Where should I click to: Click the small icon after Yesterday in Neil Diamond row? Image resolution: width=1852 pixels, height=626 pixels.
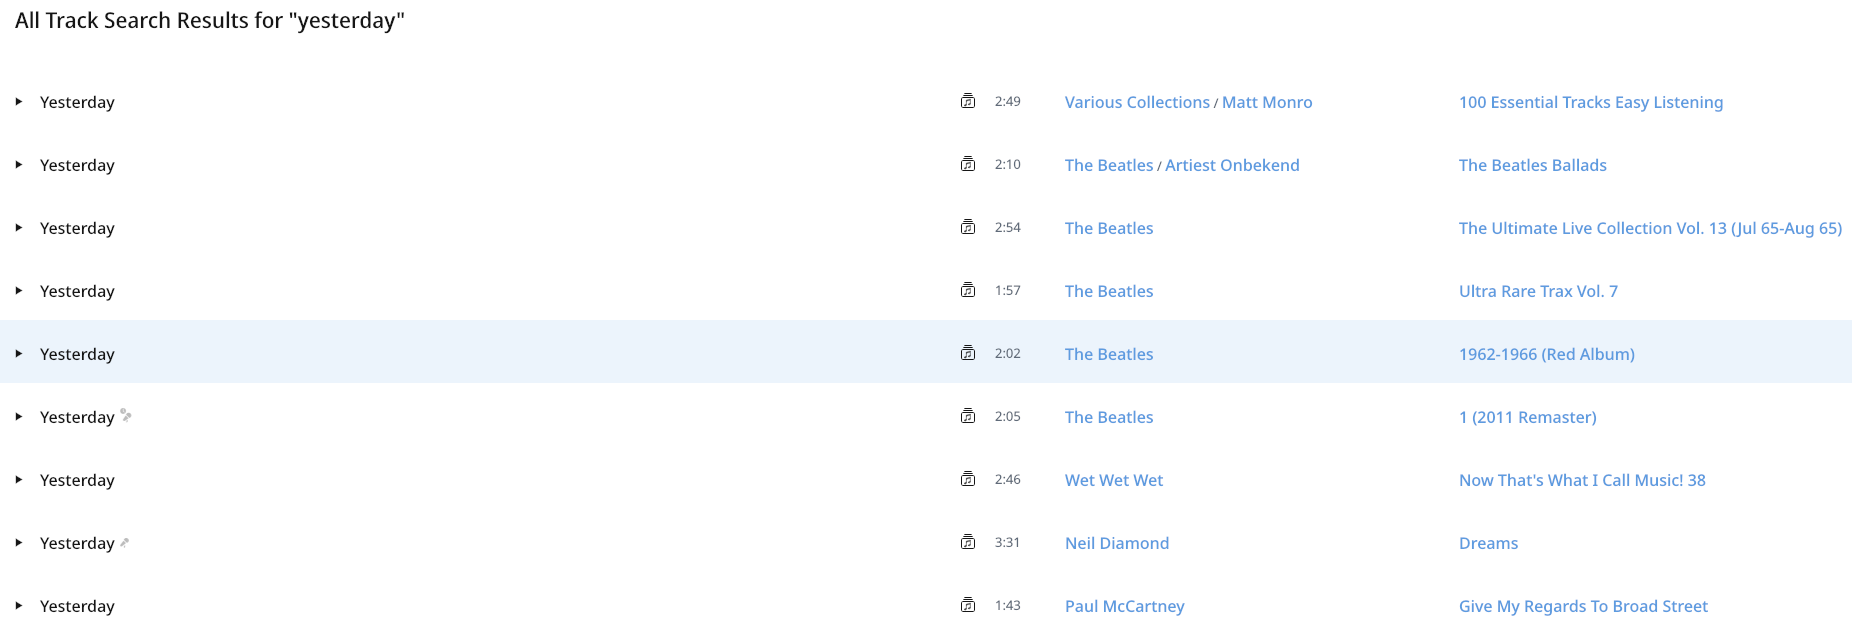point(125,543)
